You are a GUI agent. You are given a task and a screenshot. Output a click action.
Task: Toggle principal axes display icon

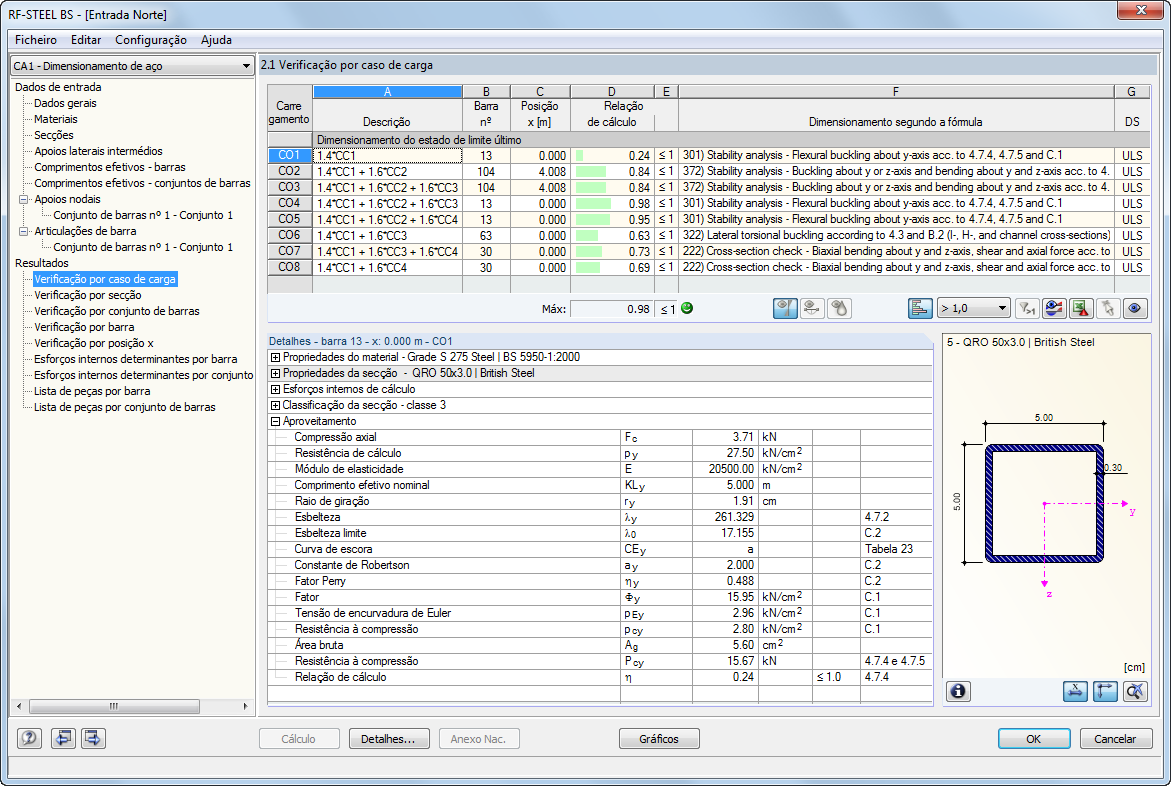[1105, 691]
